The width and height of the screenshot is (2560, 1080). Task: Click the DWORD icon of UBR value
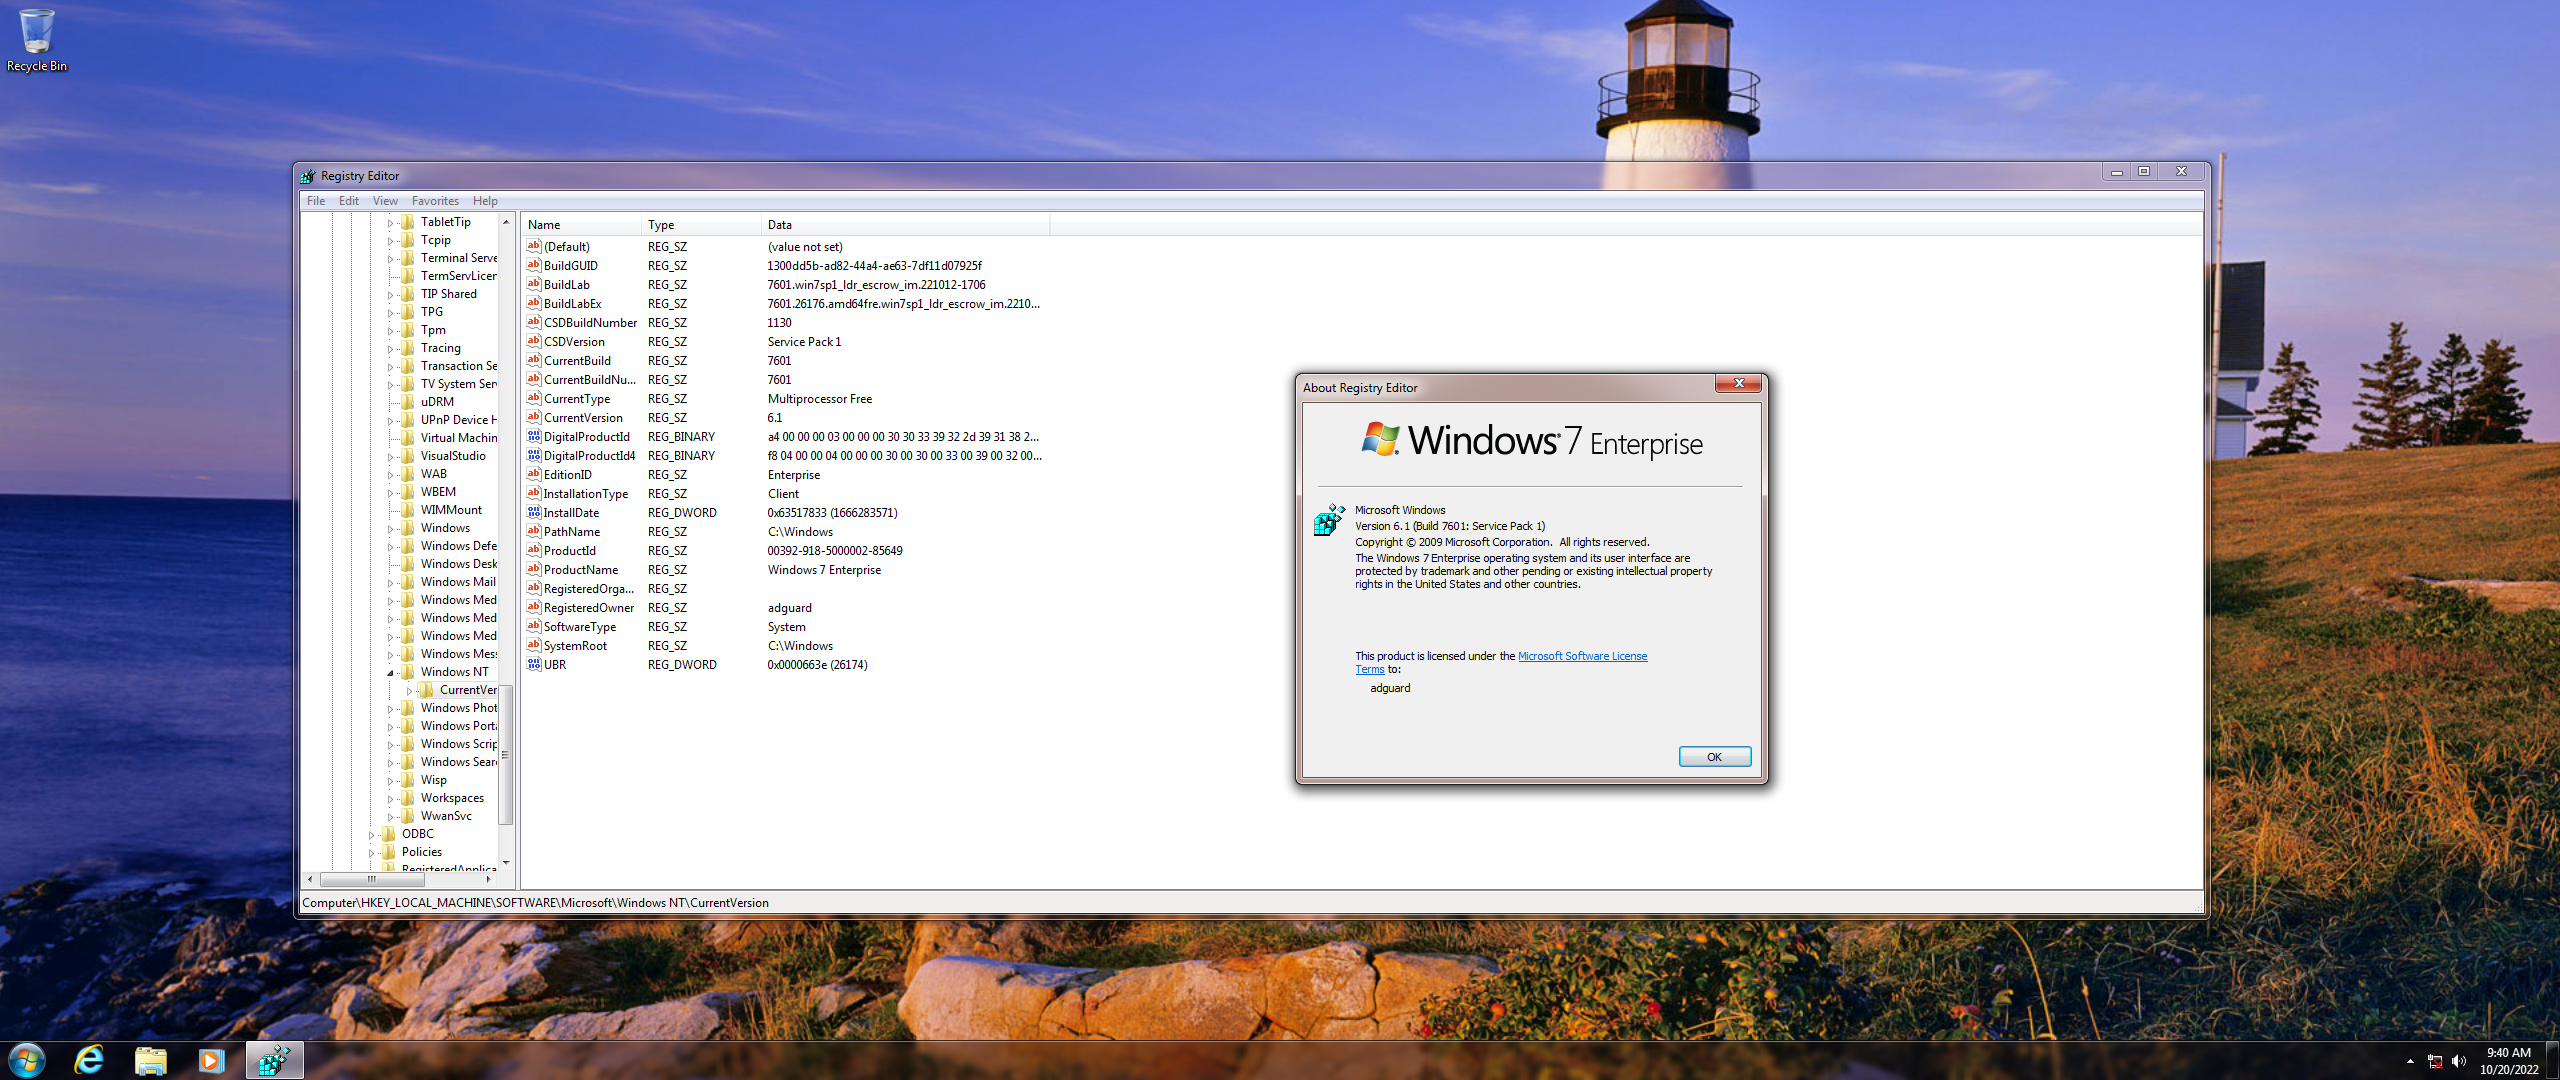coord(534,664)
